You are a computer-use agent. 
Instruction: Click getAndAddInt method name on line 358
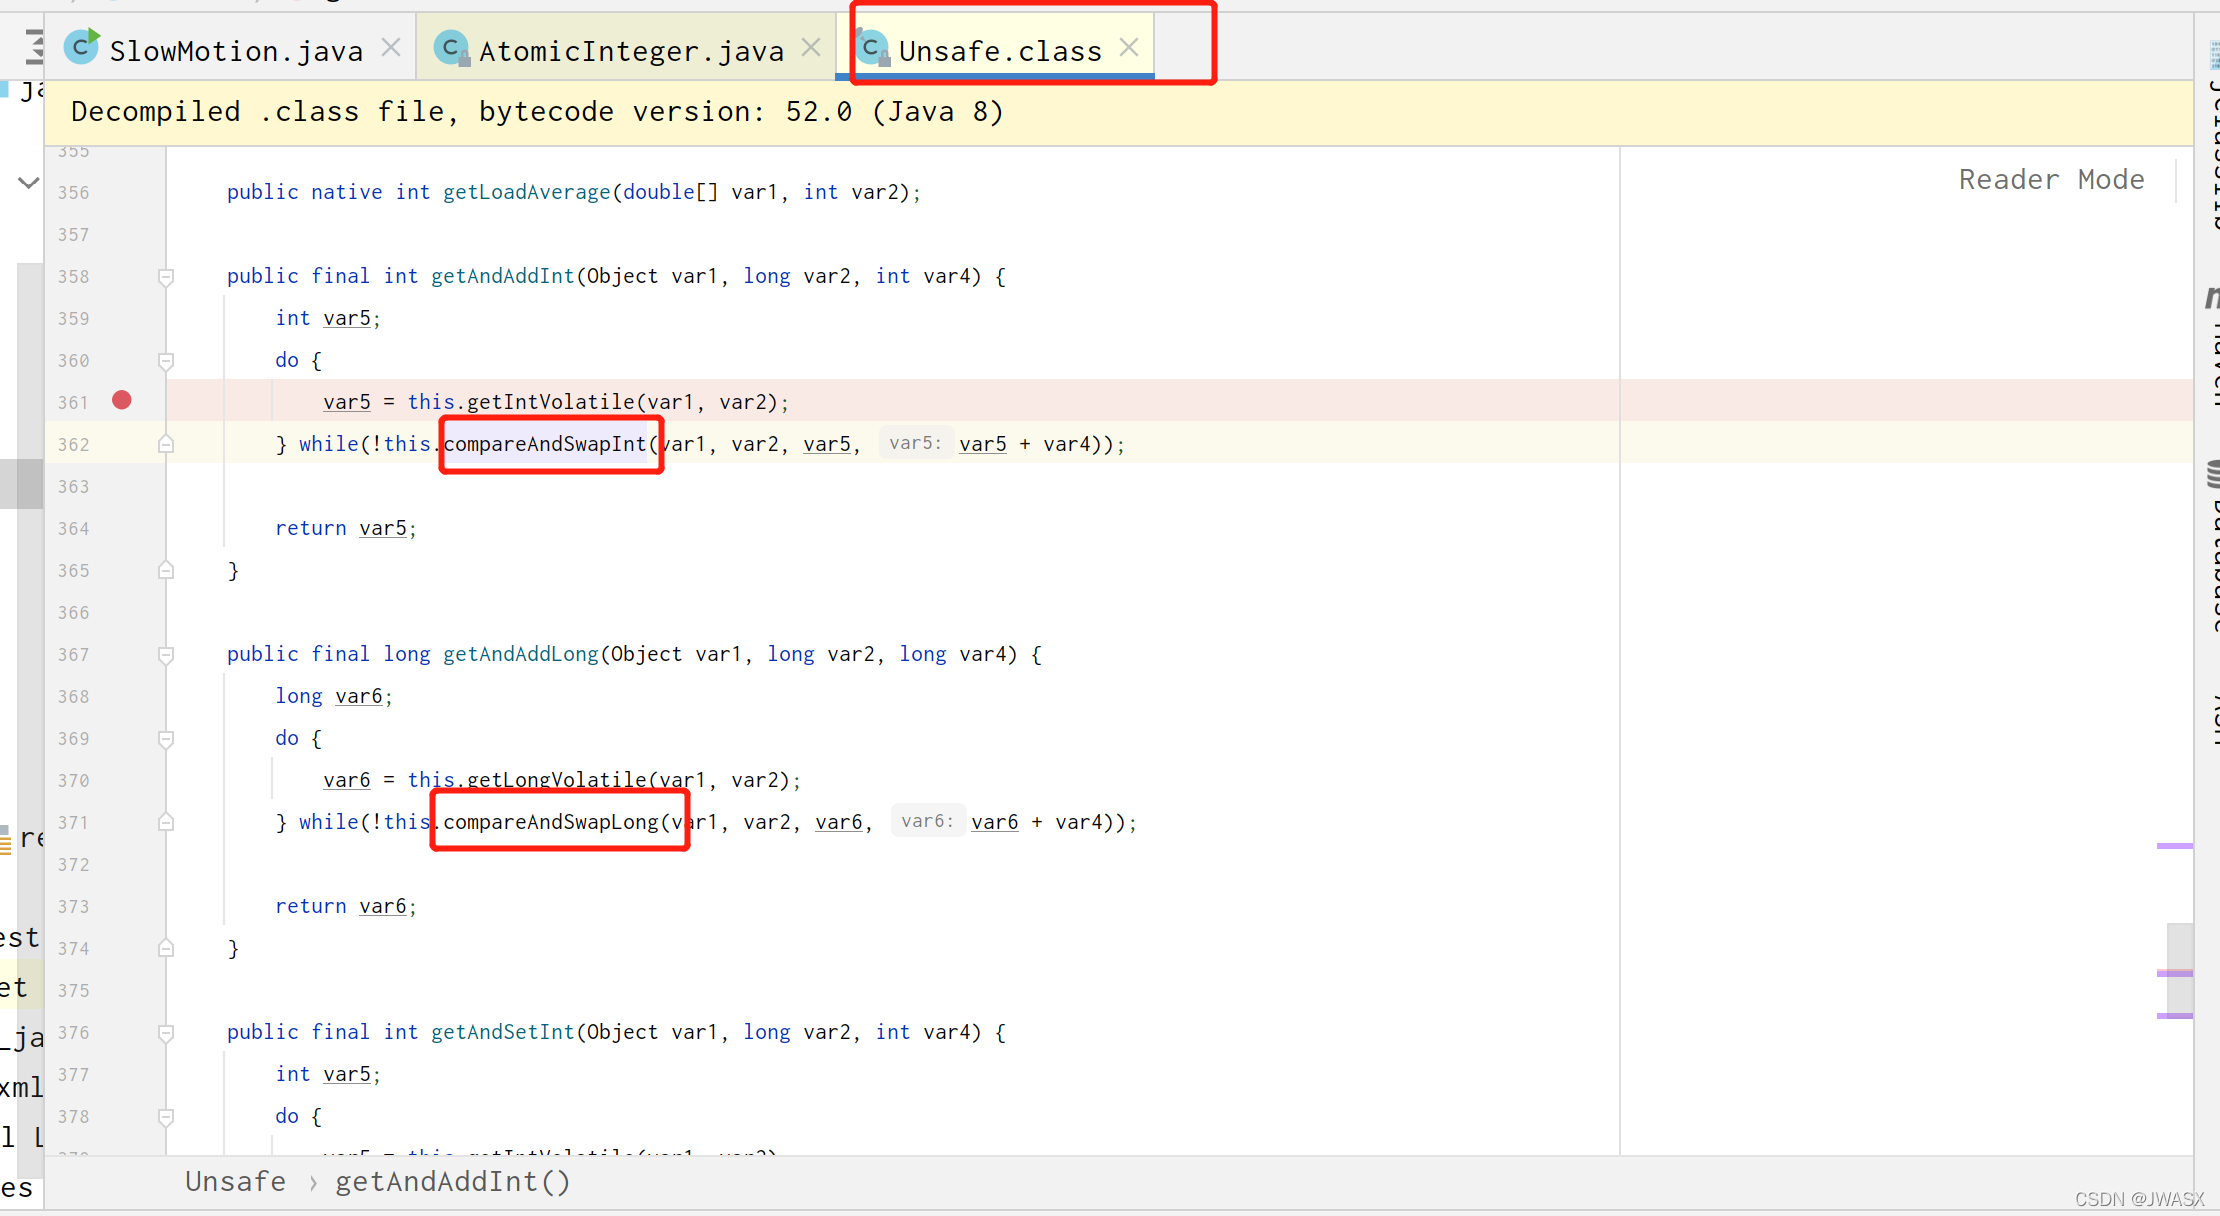503,275
